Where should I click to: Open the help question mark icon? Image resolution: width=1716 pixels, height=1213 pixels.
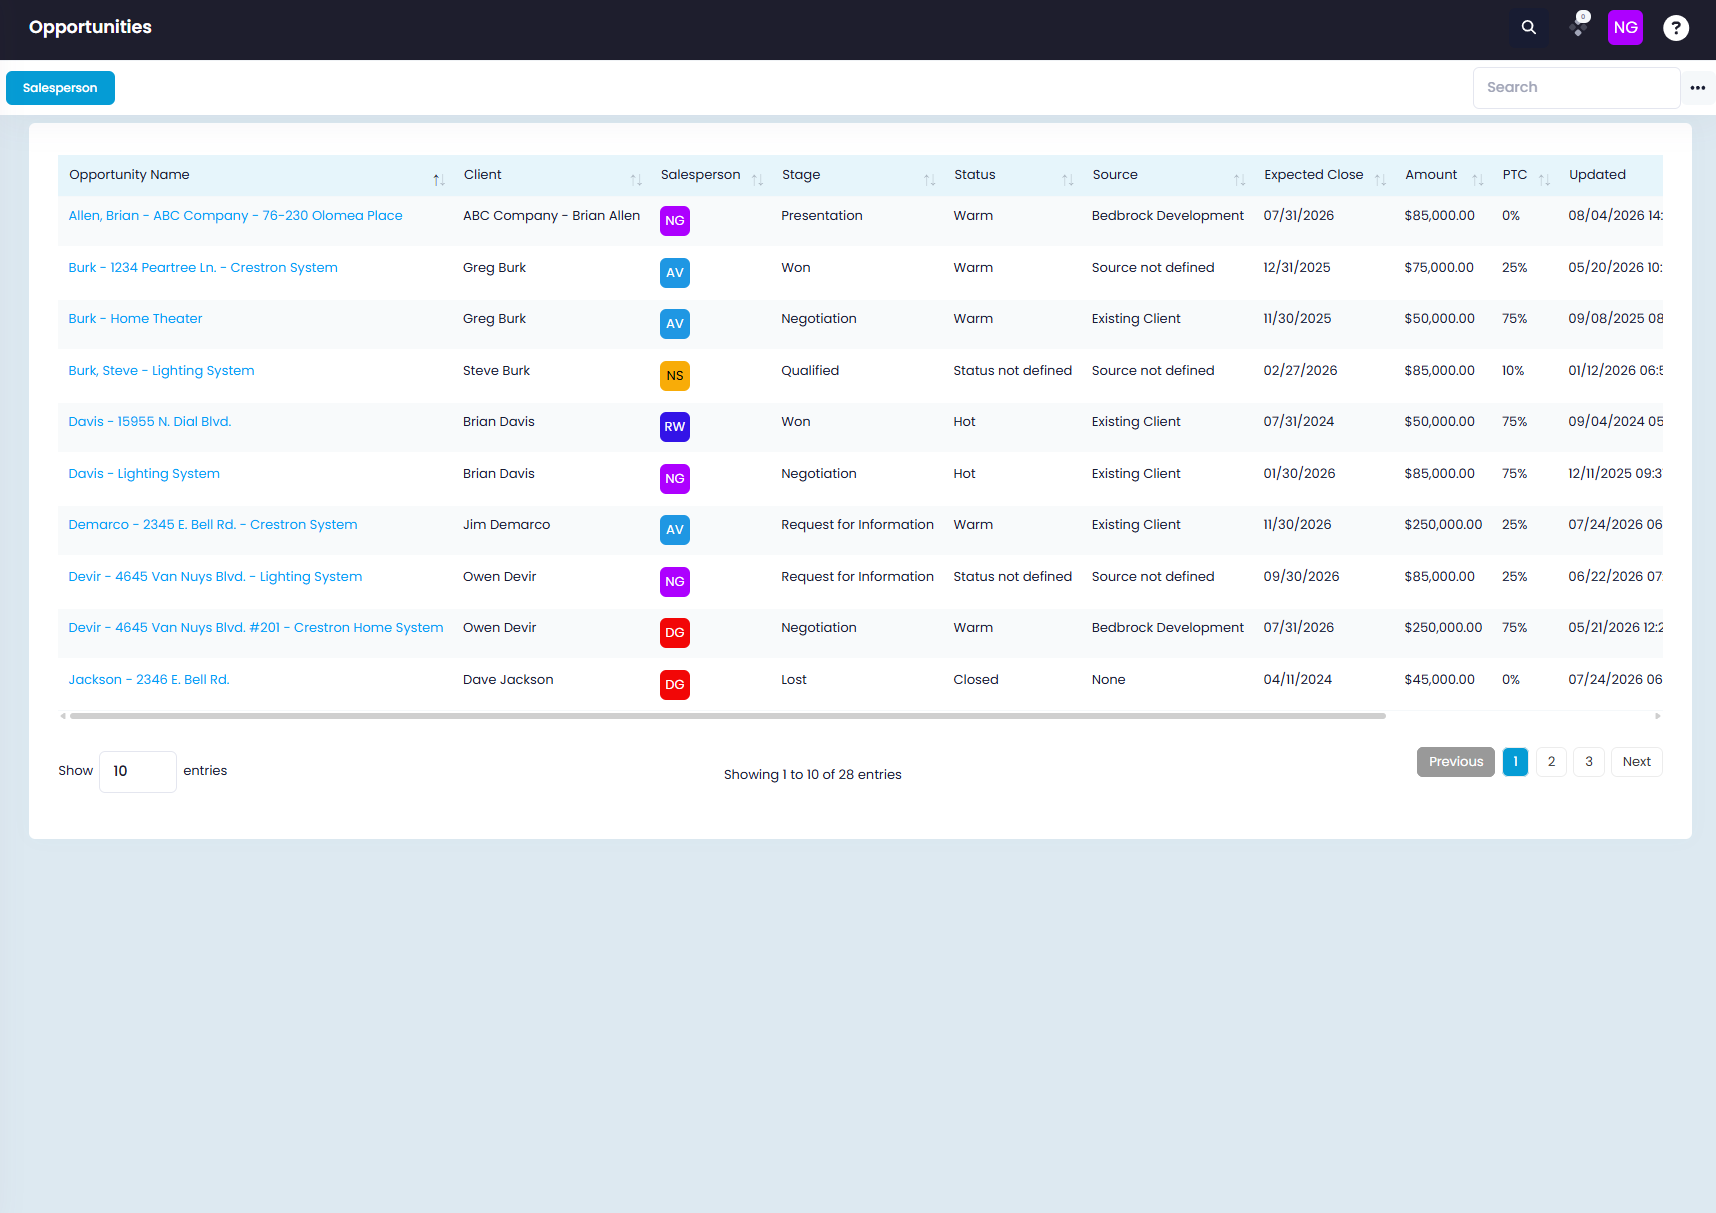[x=1675, y=28]
